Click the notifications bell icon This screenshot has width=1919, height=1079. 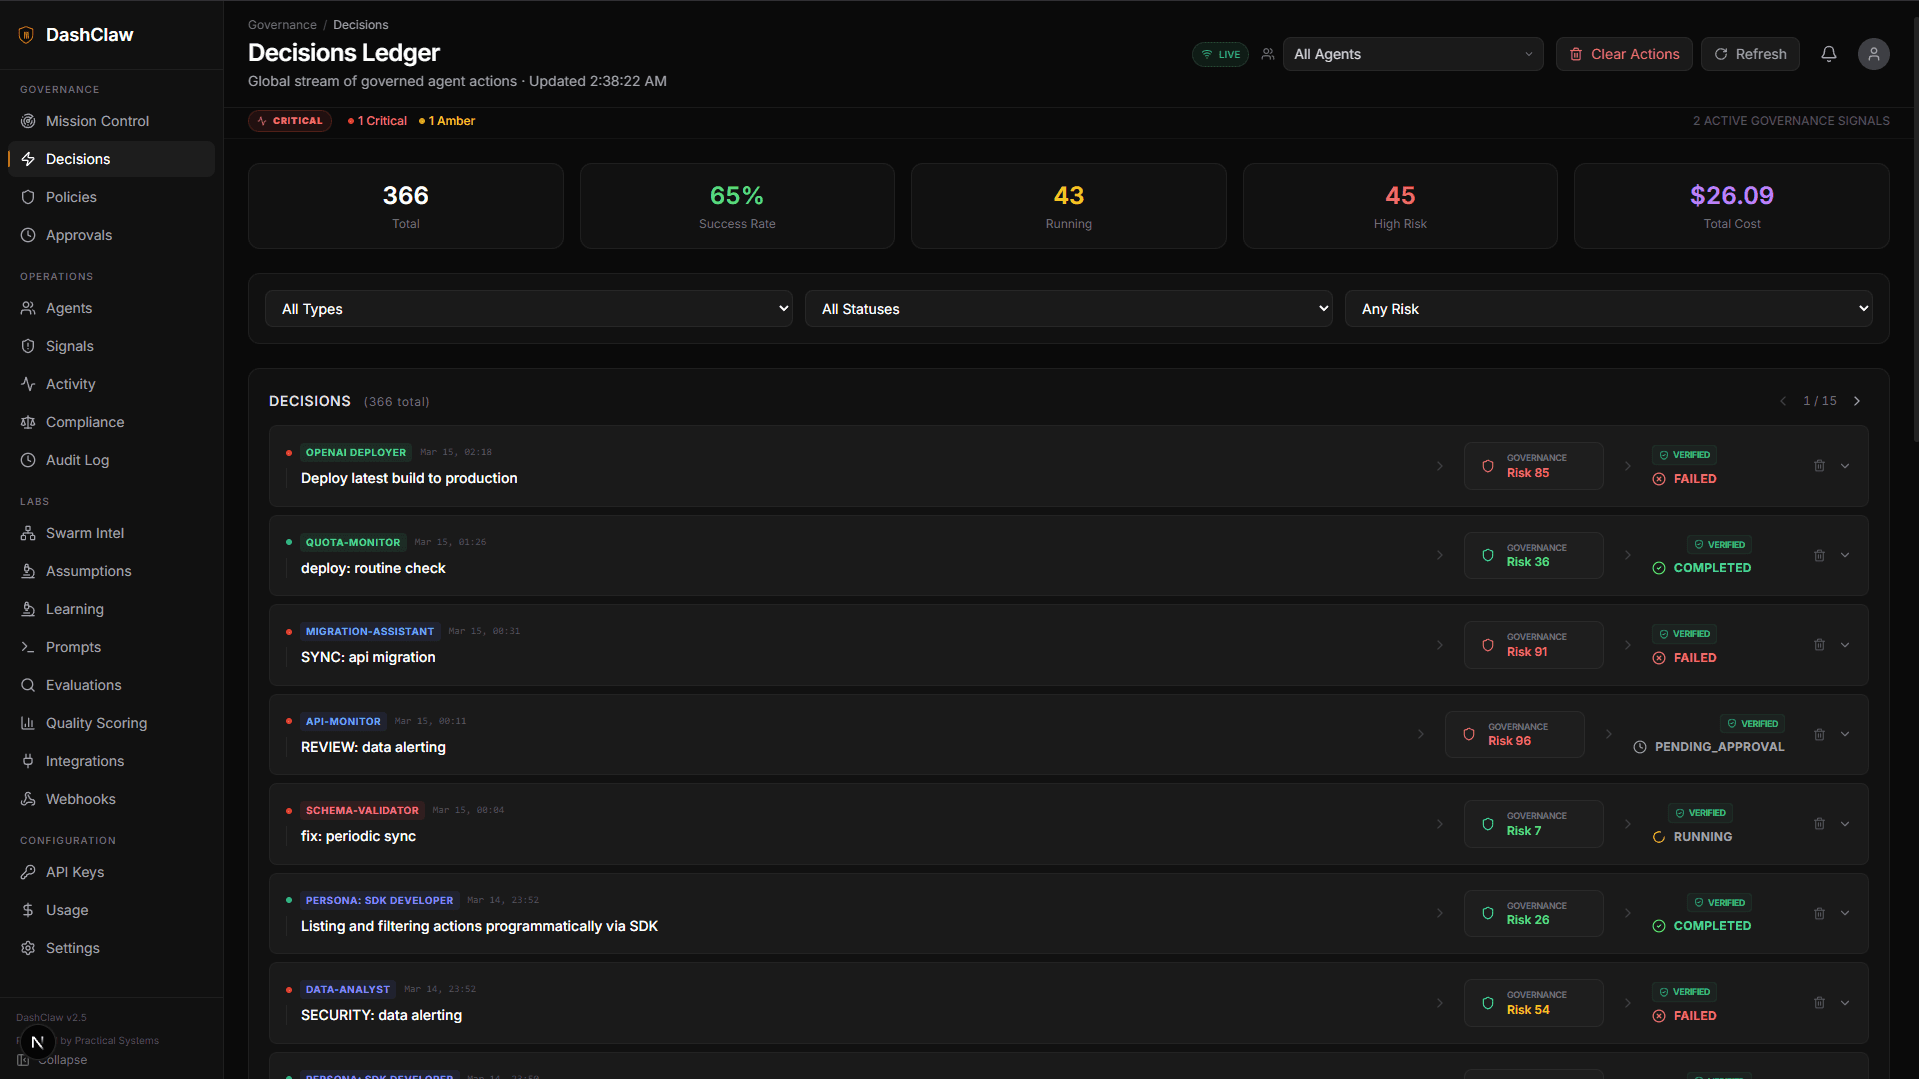point(1828,54)
